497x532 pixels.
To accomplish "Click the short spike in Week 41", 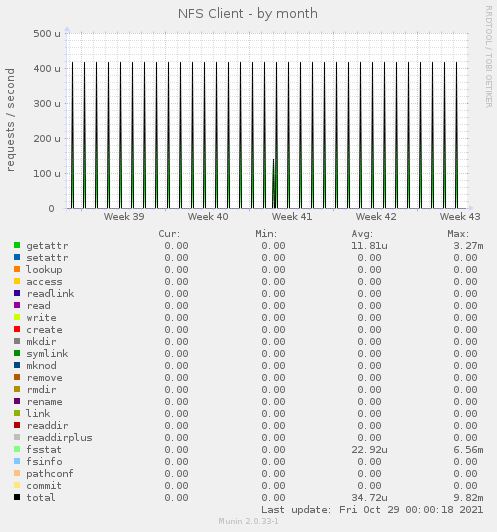I will 273,183.
